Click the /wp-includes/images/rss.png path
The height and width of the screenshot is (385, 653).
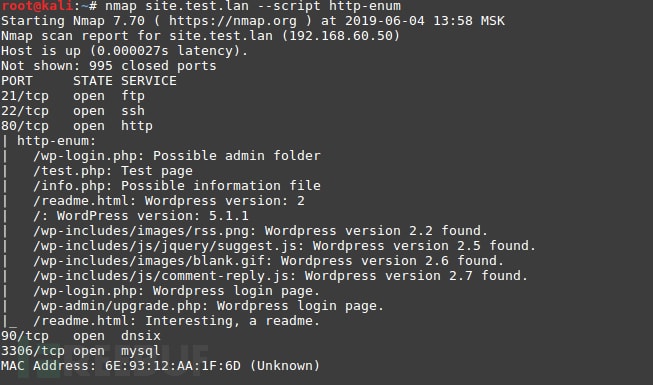(141, 231)
